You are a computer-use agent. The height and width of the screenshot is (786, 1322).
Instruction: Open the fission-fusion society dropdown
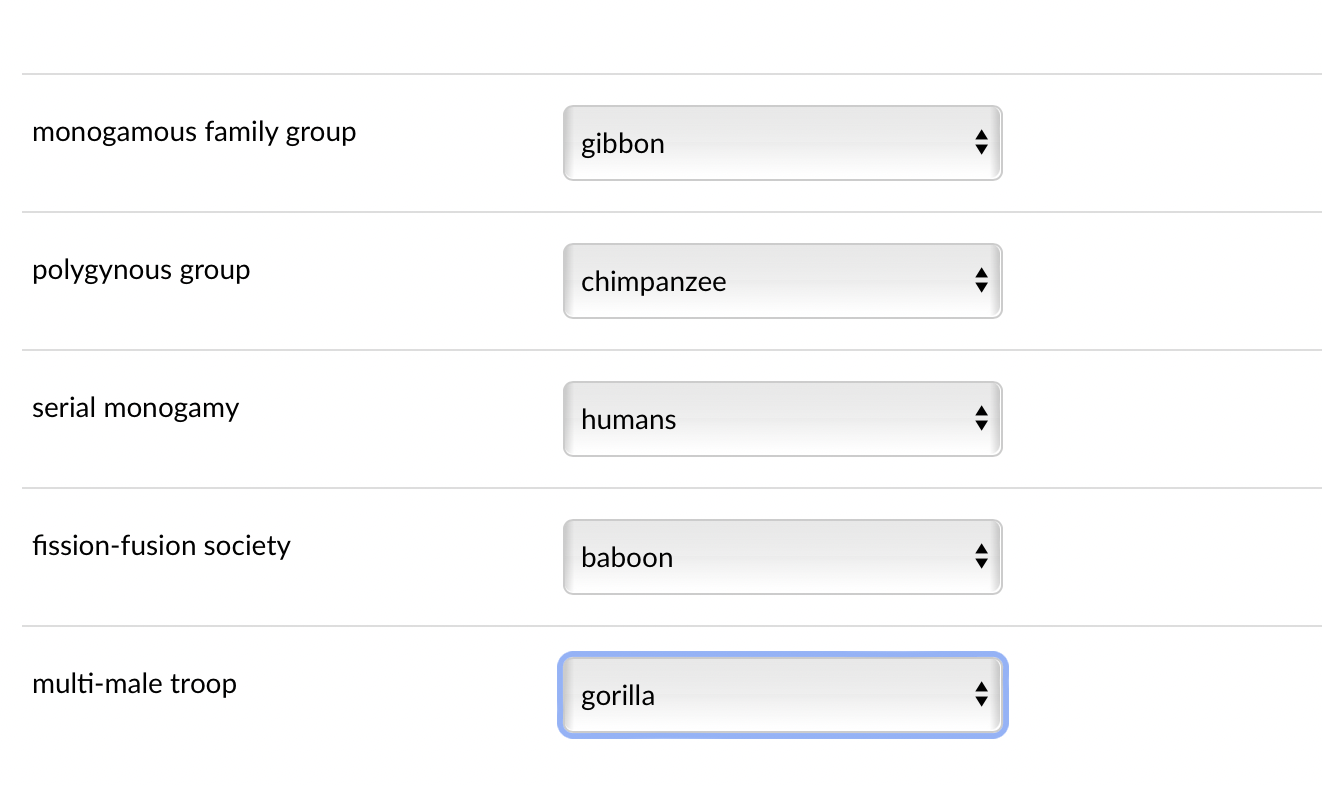(782, 557)
